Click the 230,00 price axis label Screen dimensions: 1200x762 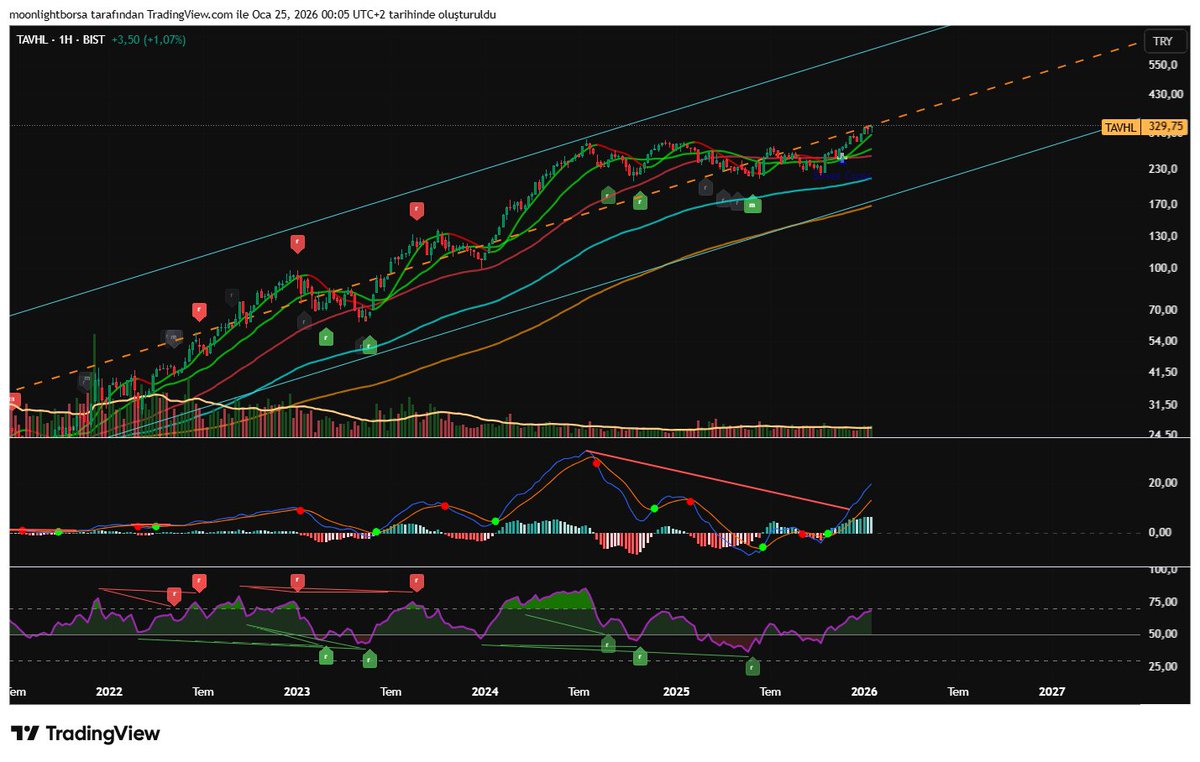click(x=1163, y=169)
